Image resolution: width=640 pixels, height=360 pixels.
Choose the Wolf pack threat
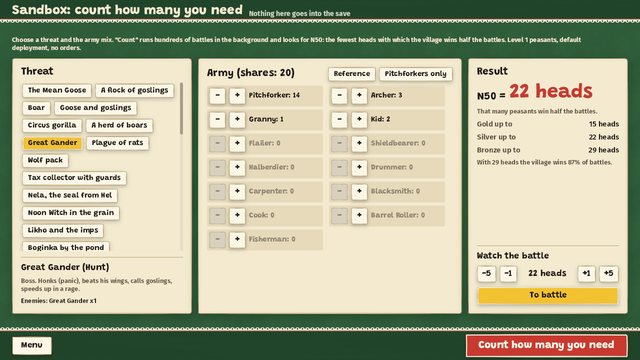coord(45,160)
